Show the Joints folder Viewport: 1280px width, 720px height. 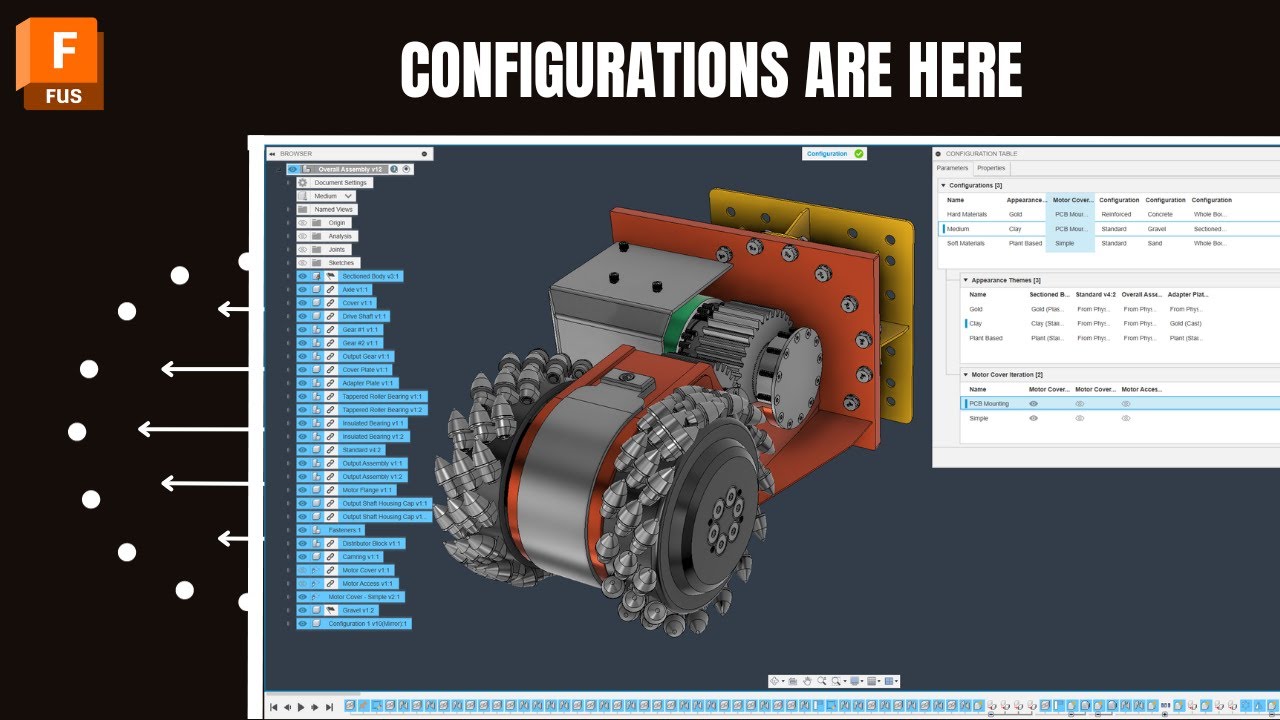(x=302, y=249)
